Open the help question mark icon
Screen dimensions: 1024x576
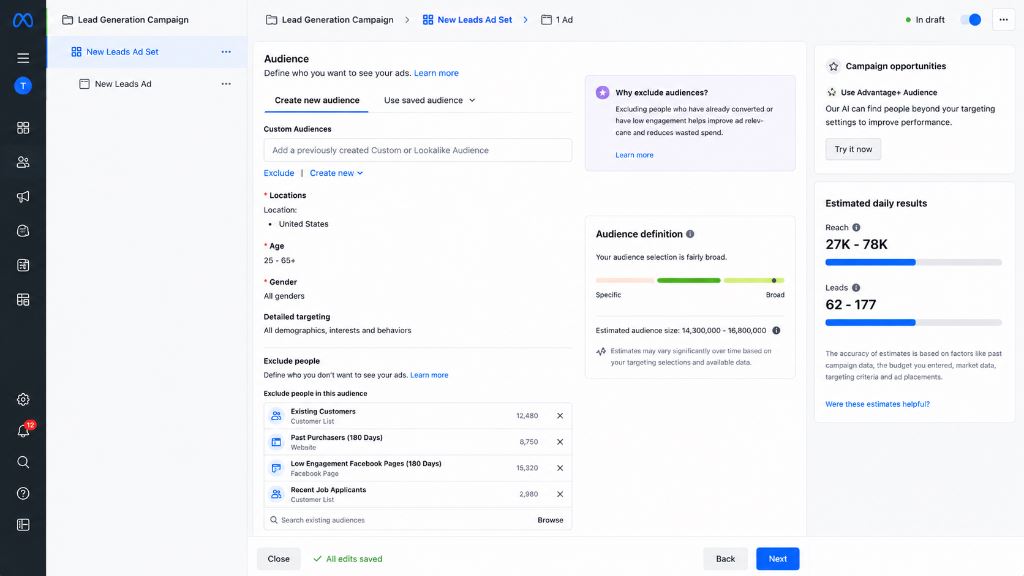click(x=23, y=494)
